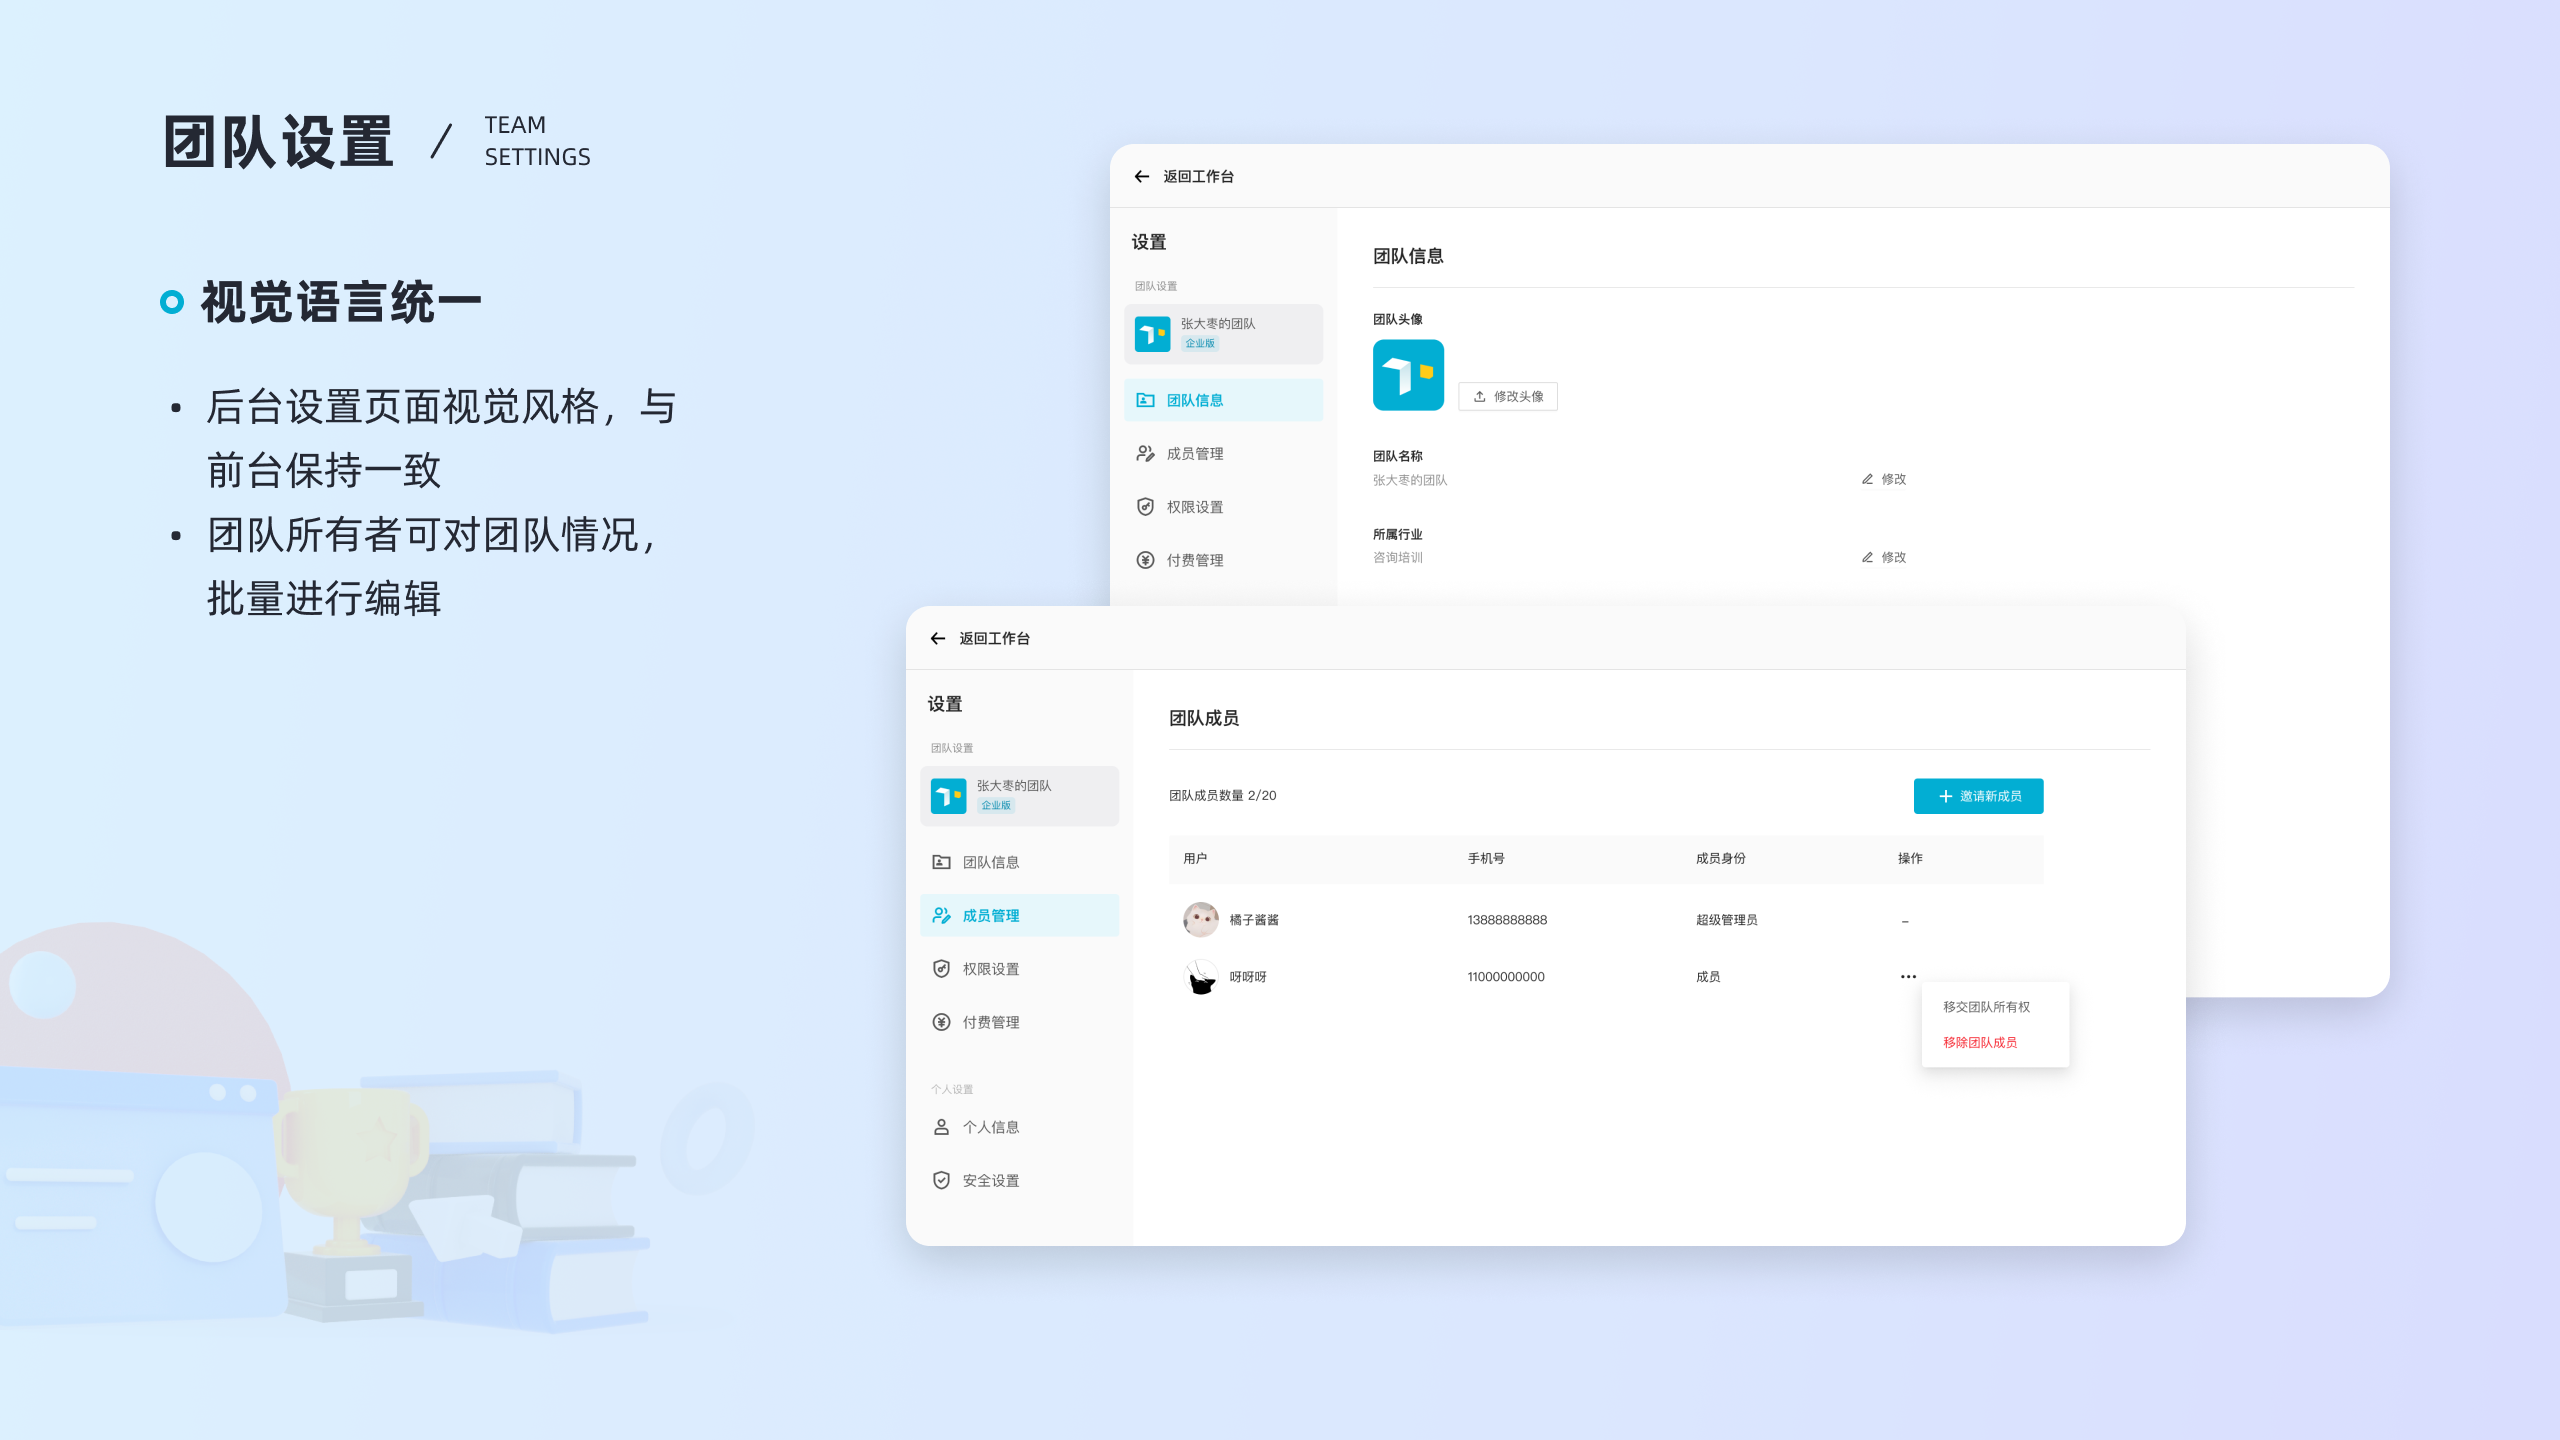Click 邀请新成员 button
This screenshot has height=1440, width=2560.
tap(1978, 796)
